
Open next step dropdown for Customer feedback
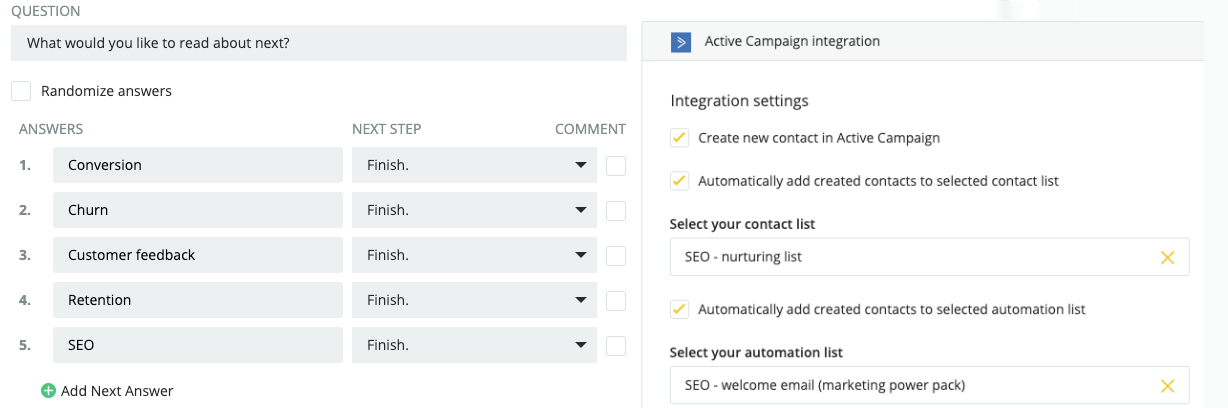(x=474, y=255)
